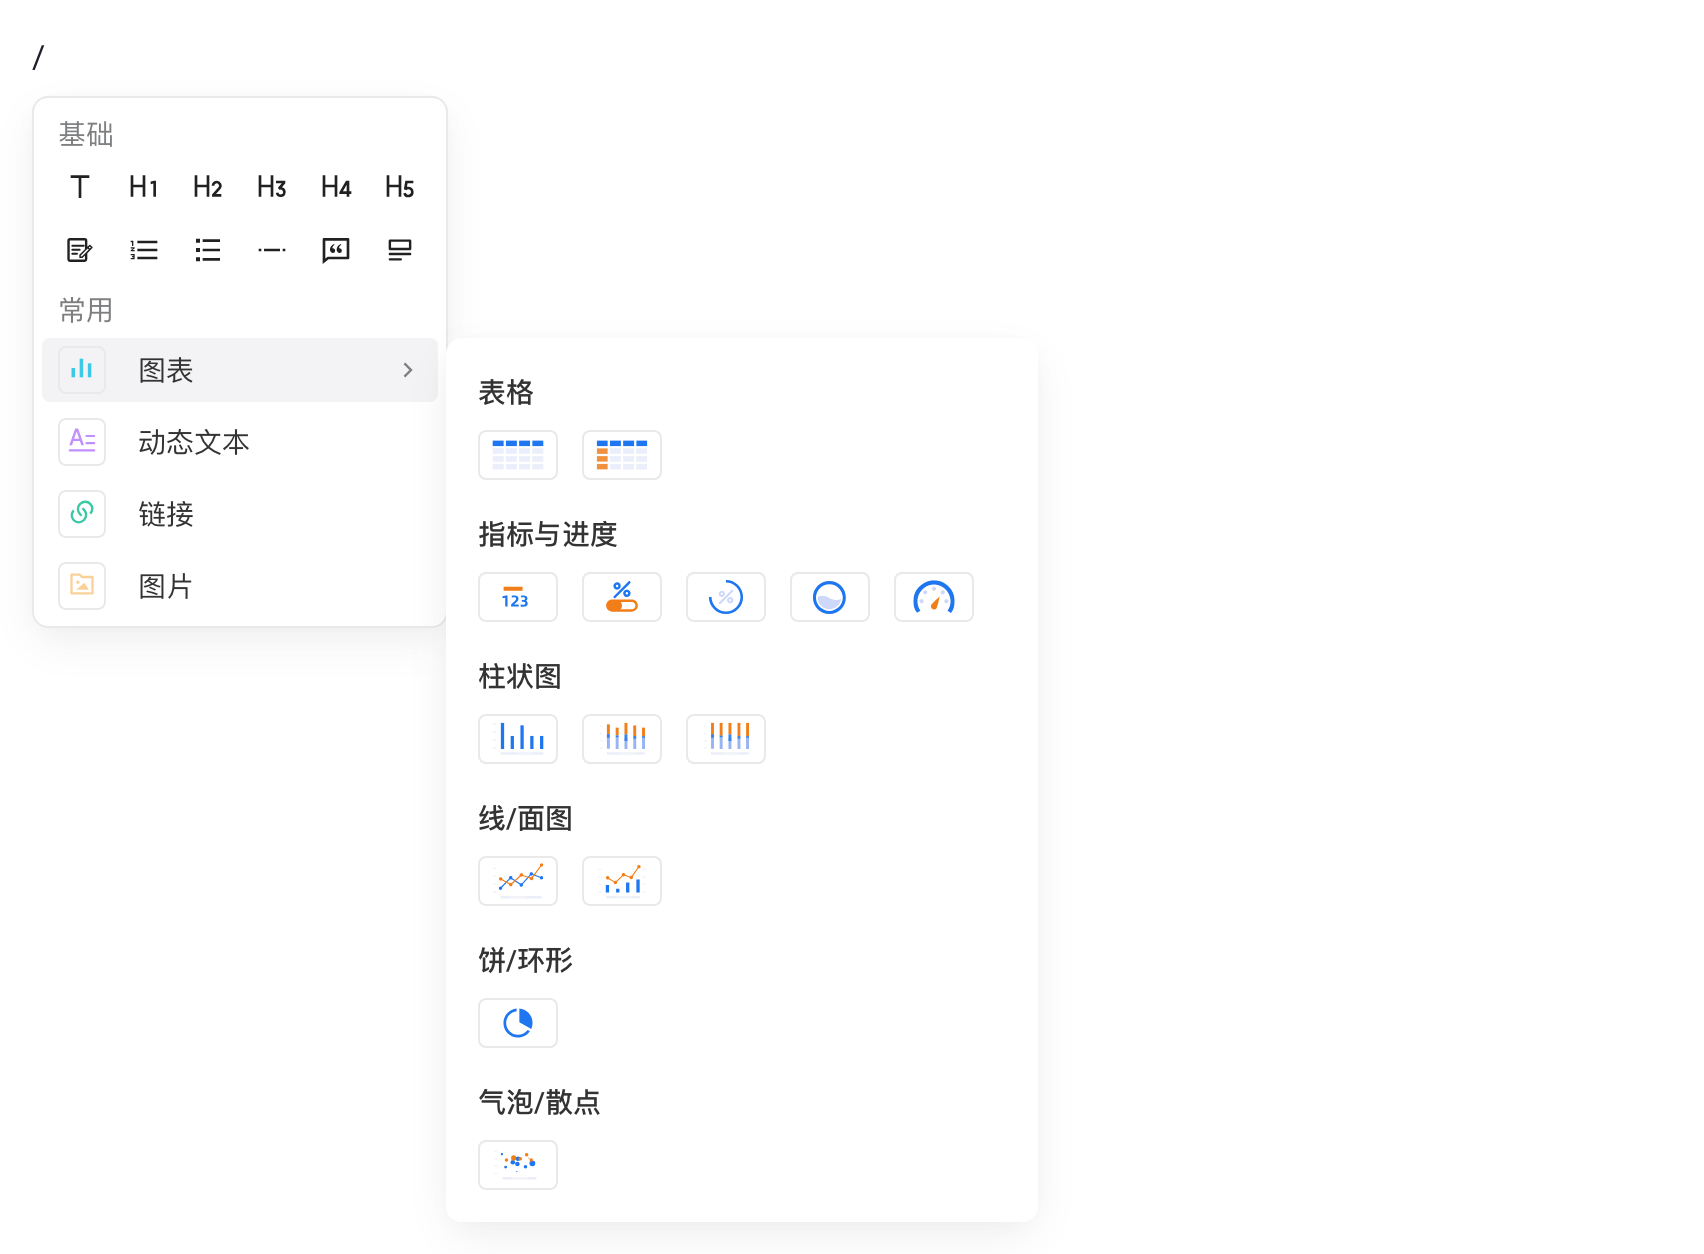The image size is (1704, 1254).
Task: Click the 线/面图 section heading
Action: (525, 818)
